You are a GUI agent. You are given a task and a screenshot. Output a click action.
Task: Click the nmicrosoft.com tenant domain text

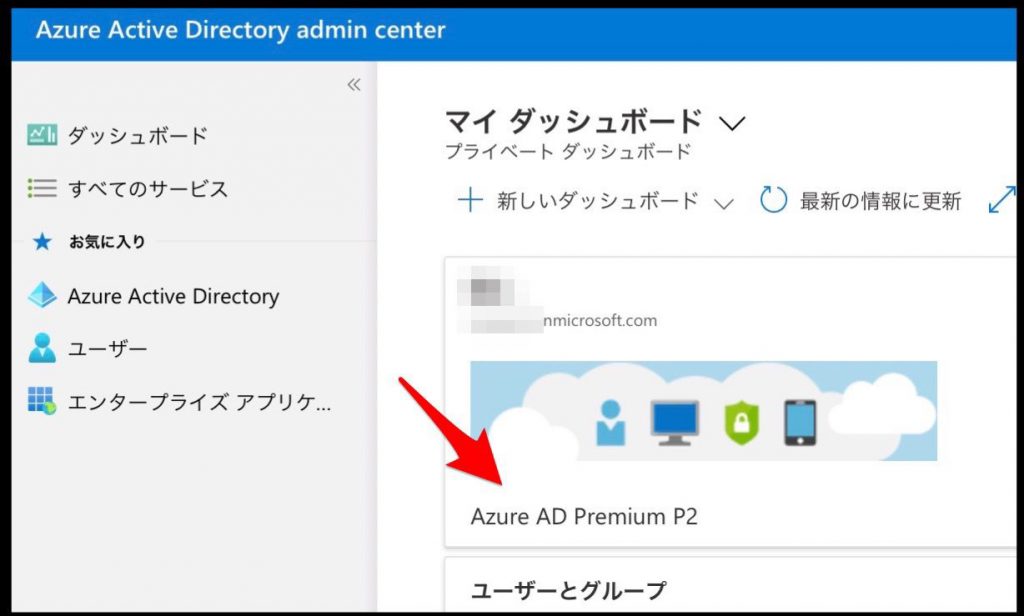[600, 320]
